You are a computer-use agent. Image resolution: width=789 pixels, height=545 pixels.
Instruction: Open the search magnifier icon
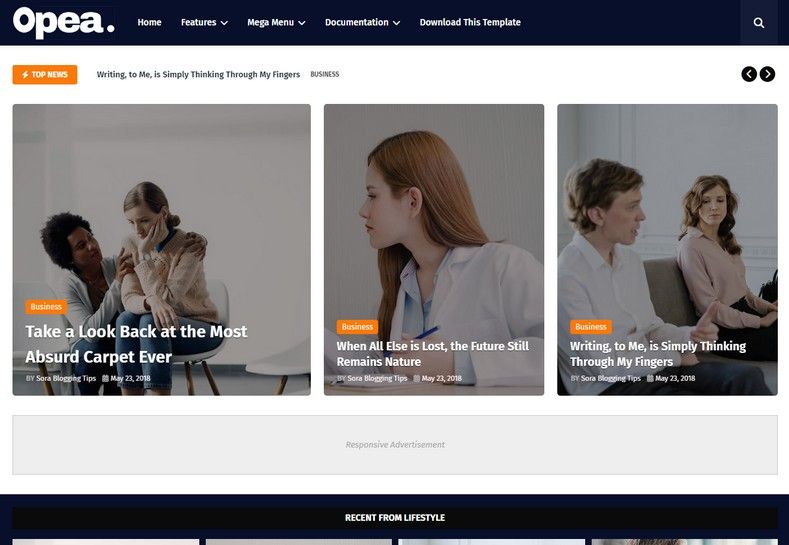759,23
